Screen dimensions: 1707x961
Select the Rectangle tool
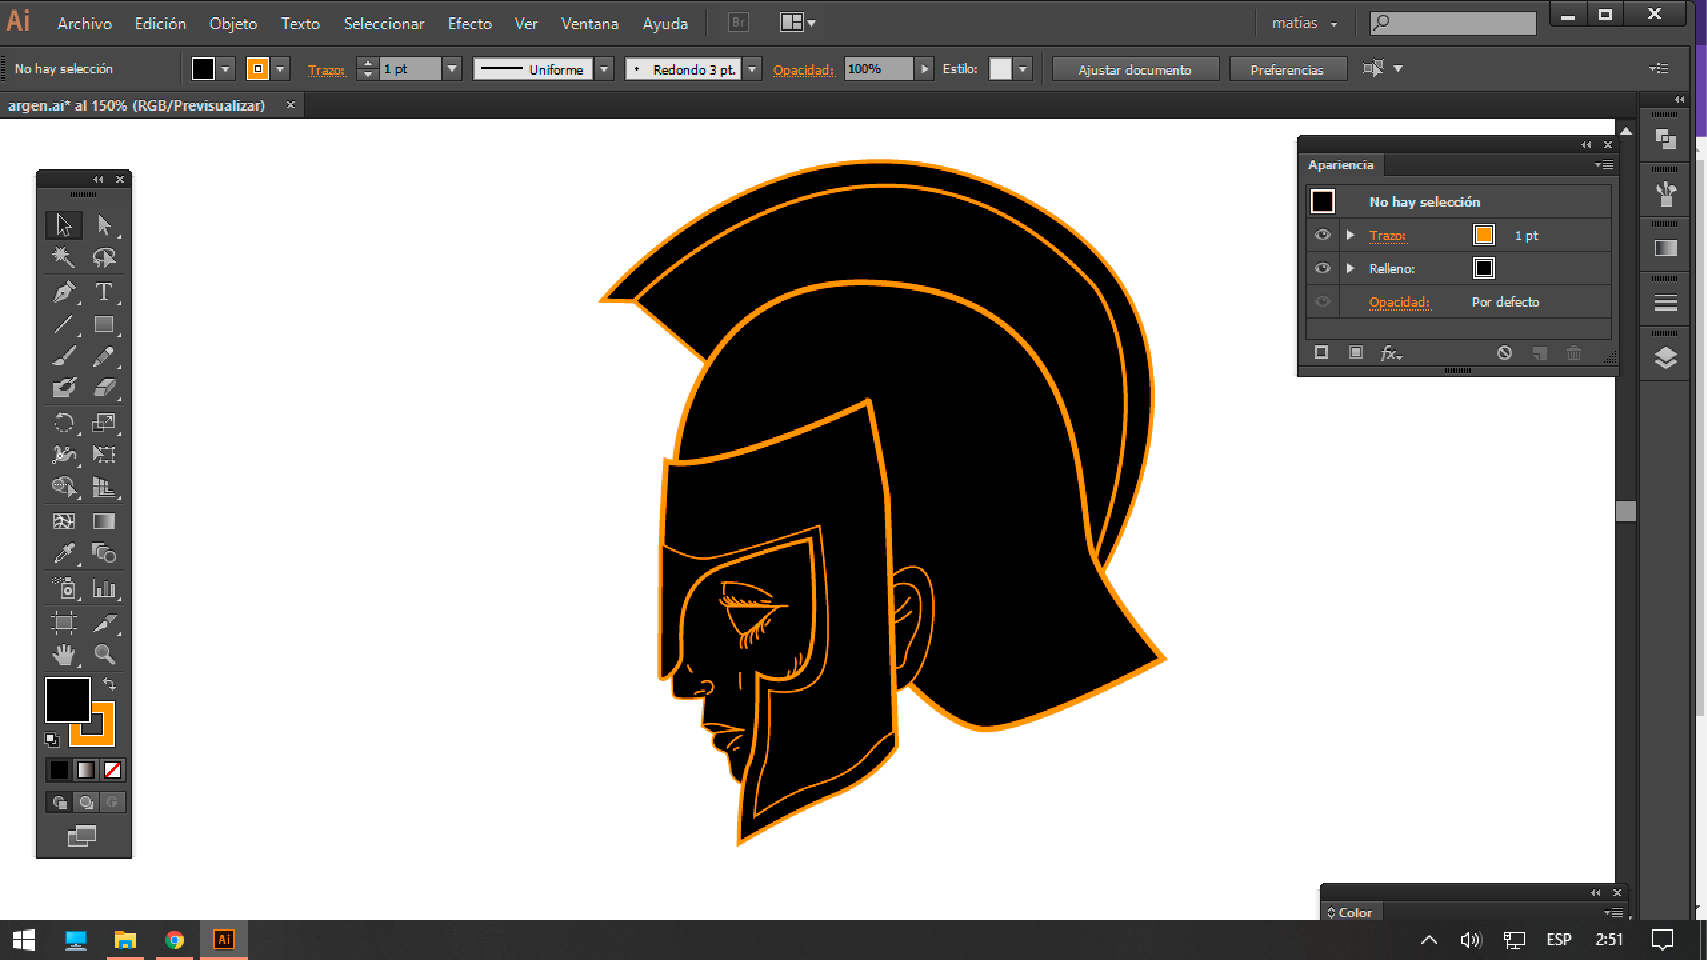tap(104, 324)
